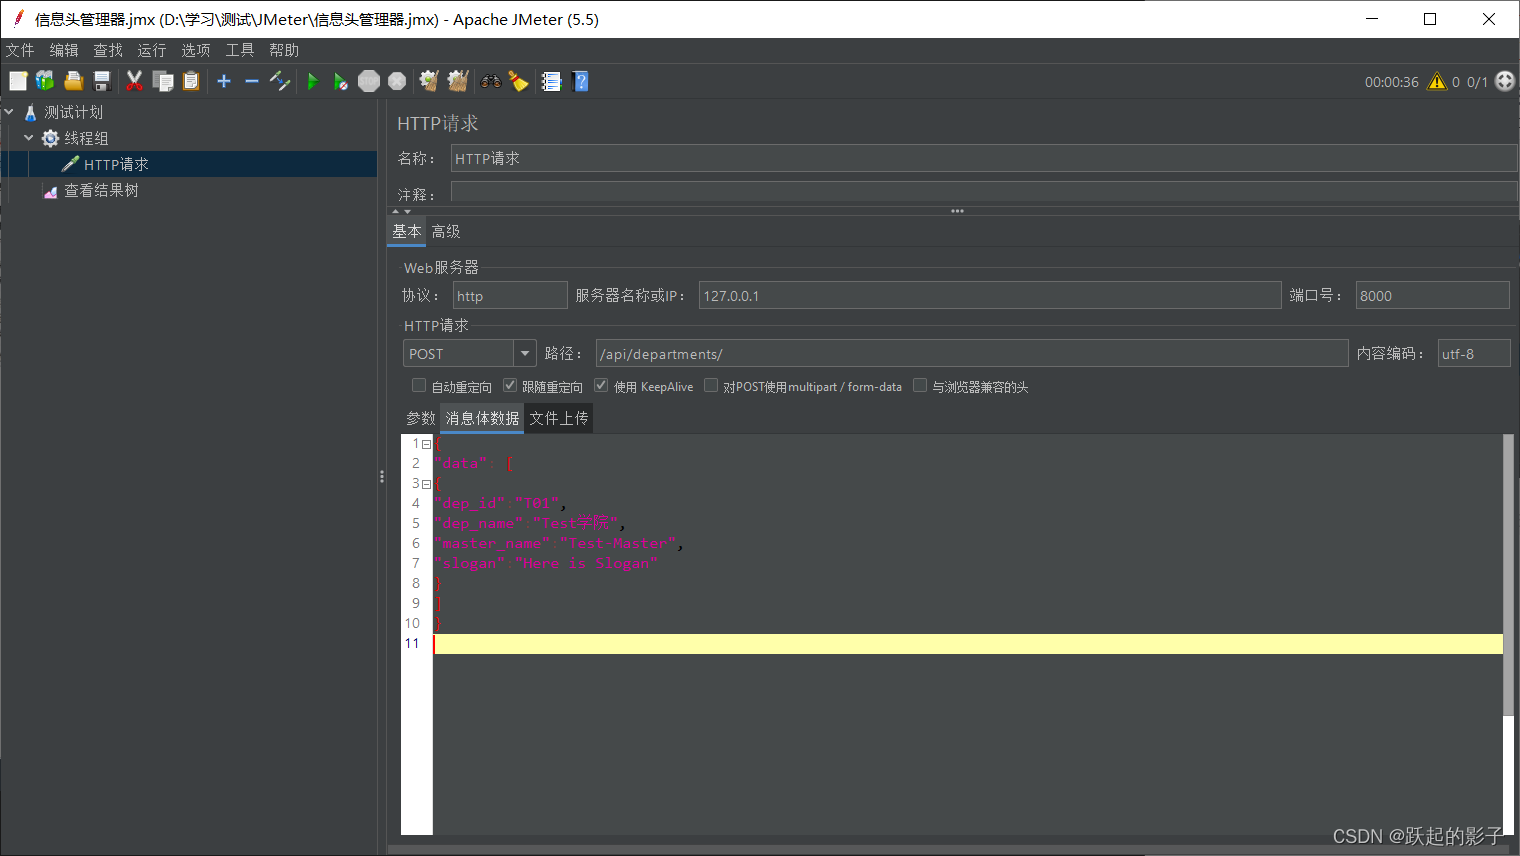Image resolution: width=1520 pixels, height=856 pixels.
Task: Enable 与浏览器兼容的头 checkbox
Action: [920, 385]
